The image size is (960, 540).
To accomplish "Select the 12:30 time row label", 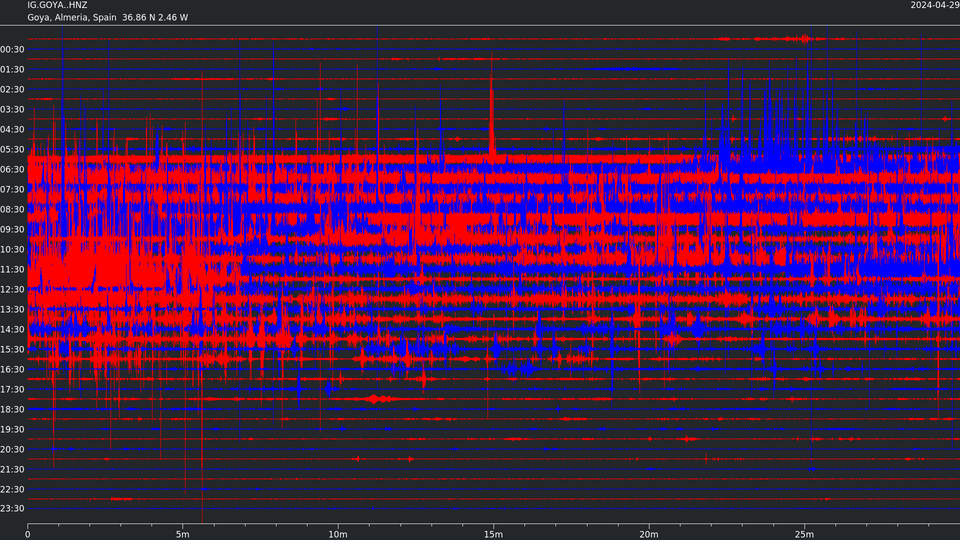I will [x=12, y=290].
